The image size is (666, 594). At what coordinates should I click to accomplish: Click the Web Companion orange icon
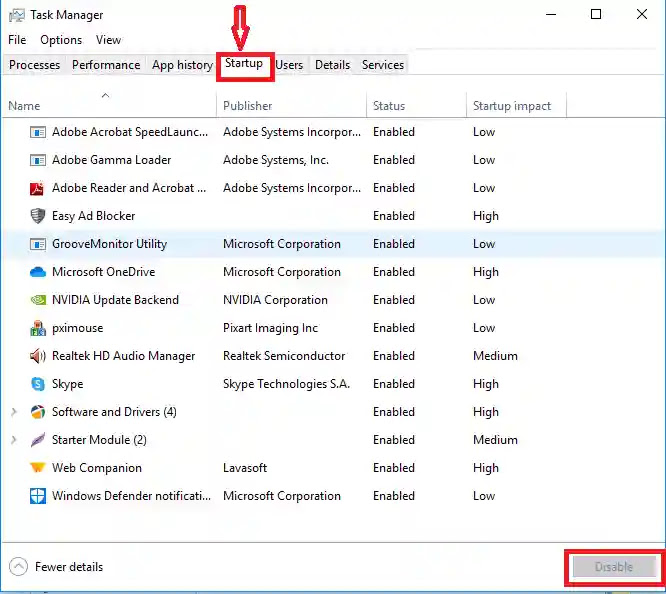[x=38, y=468]
